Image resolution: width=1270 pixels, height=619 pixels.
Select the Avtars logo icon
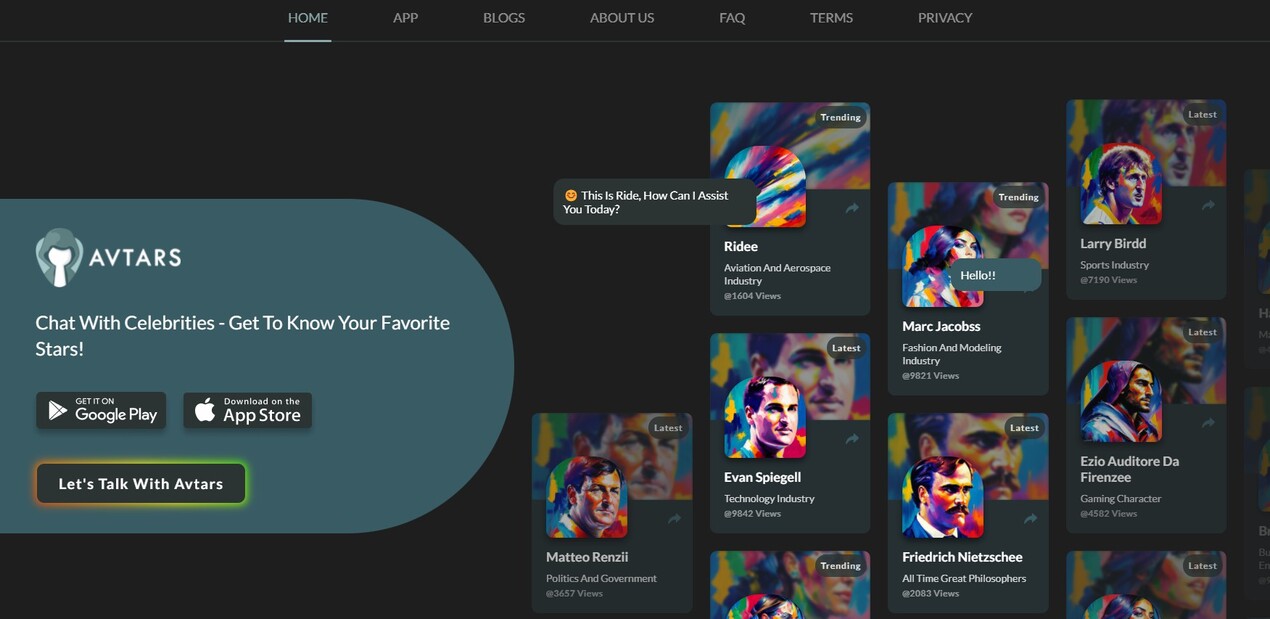coord(62,258)
